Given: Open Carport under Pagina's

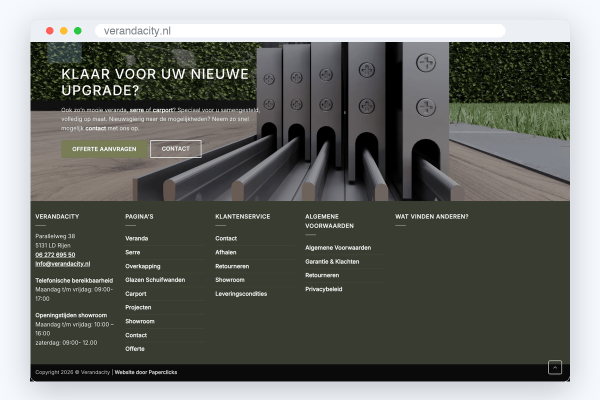Looking at the screenshot, I should pos(136,294).
